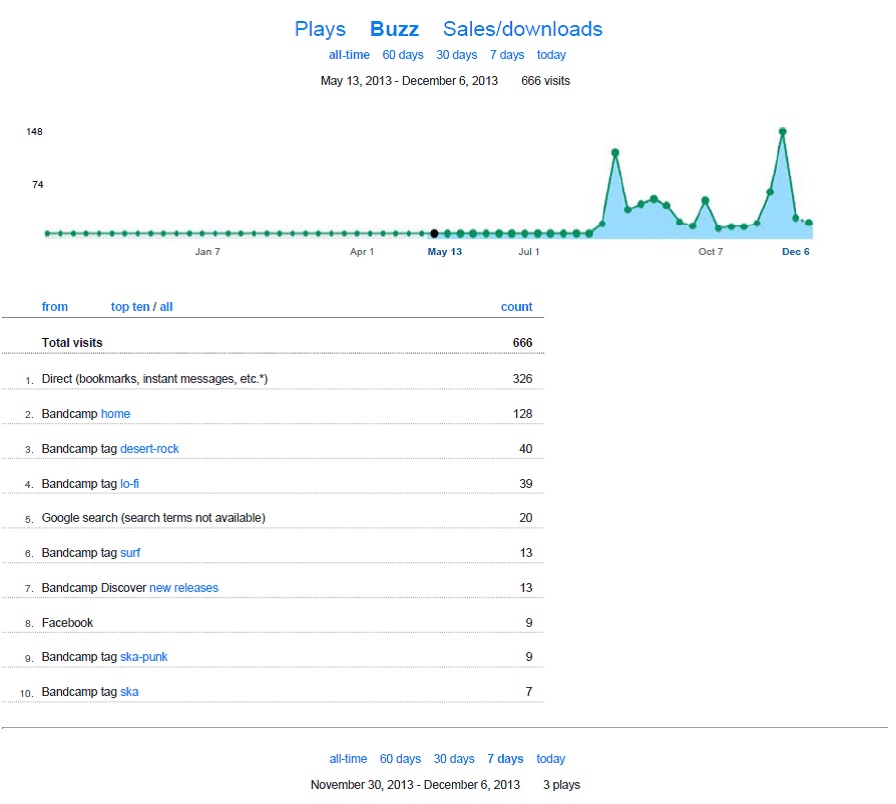Open the Bandcamp 'home' link
The height and width of the screenshot is (804, 896).
tap(115, 414)
